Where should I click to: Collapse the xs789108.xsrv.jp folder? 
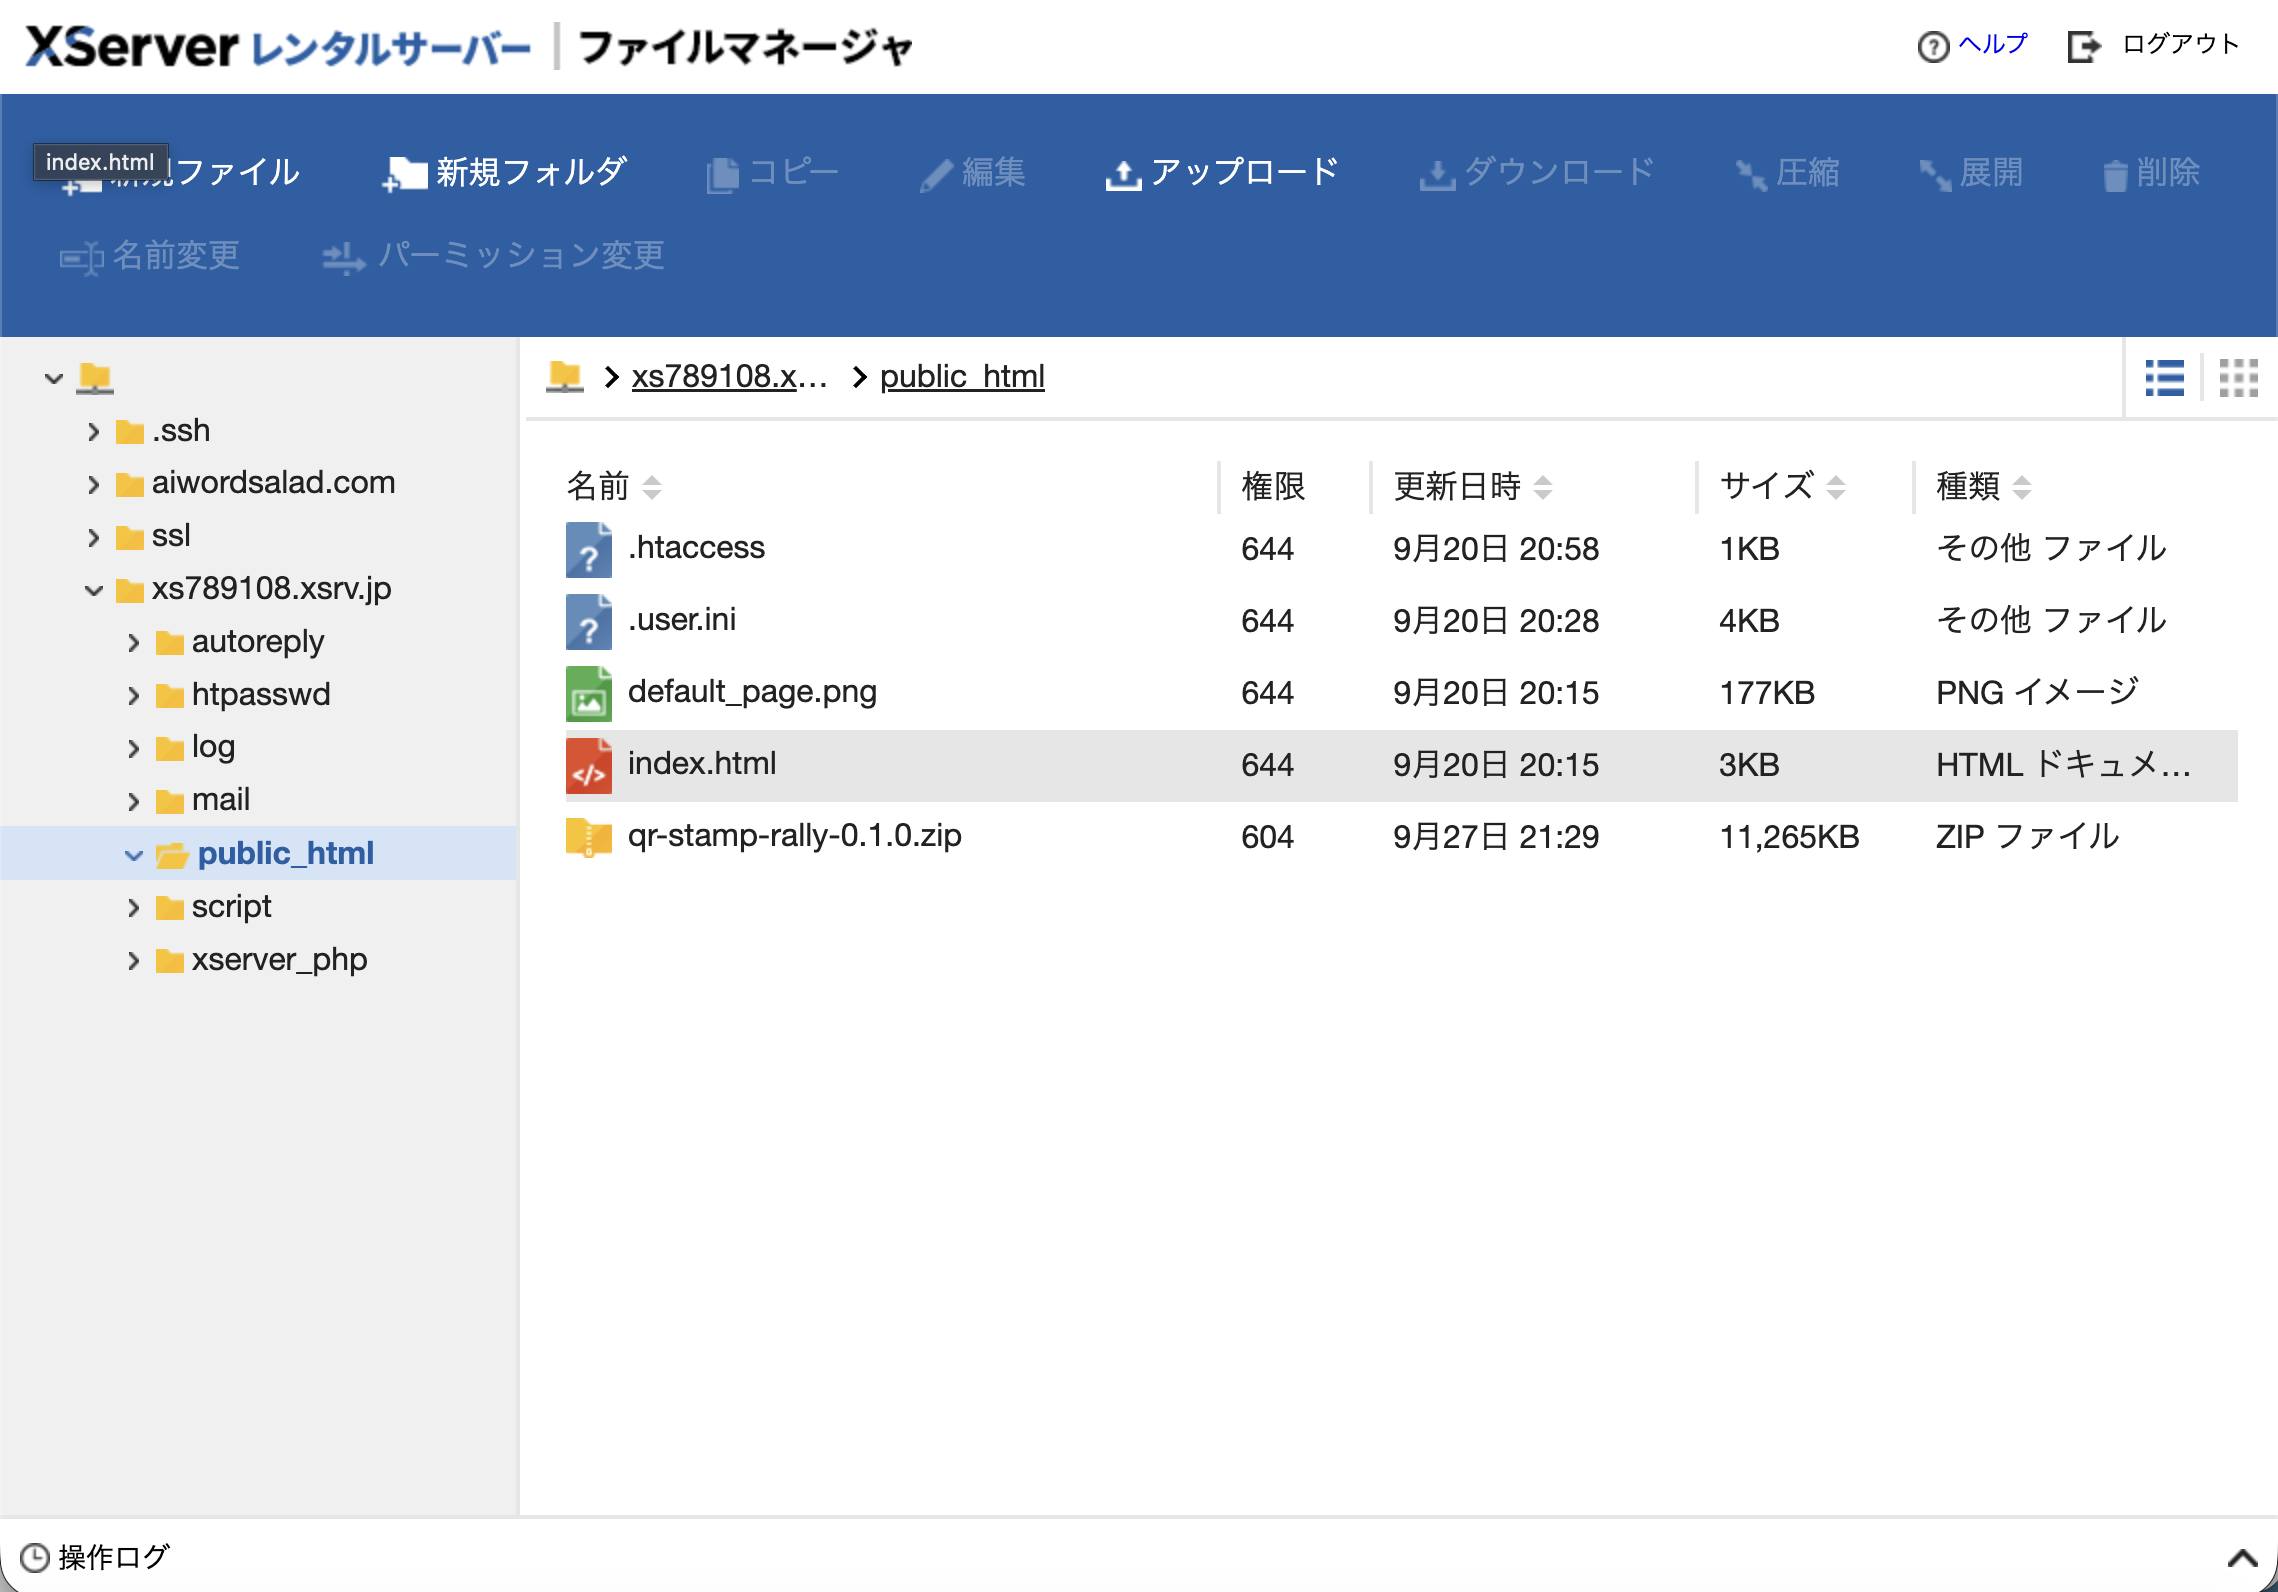pyautogui.click(x=94, y=590)
